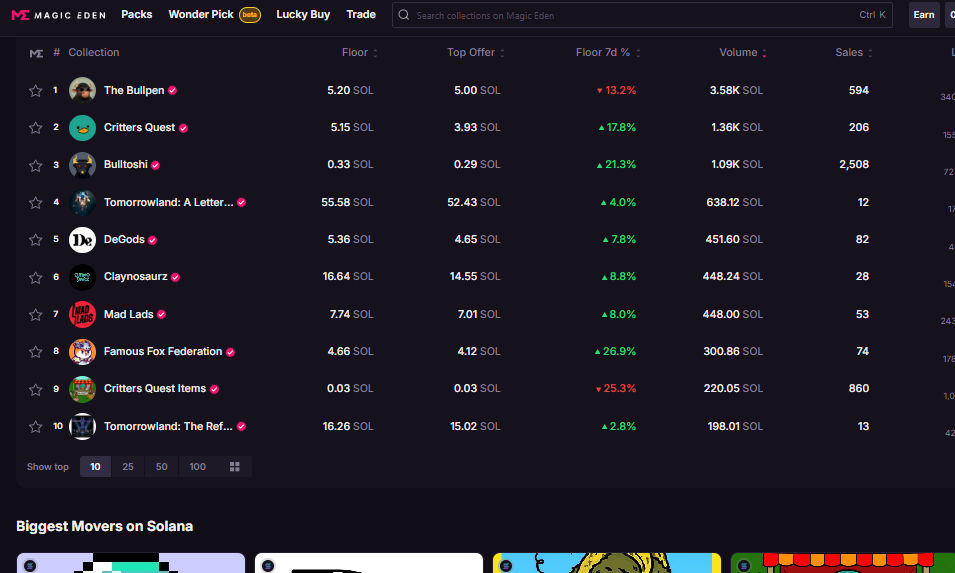The height and width of the screenshot is (573, 955).
Task: Show top 10 collections
Action: click(x=95, y=467)
